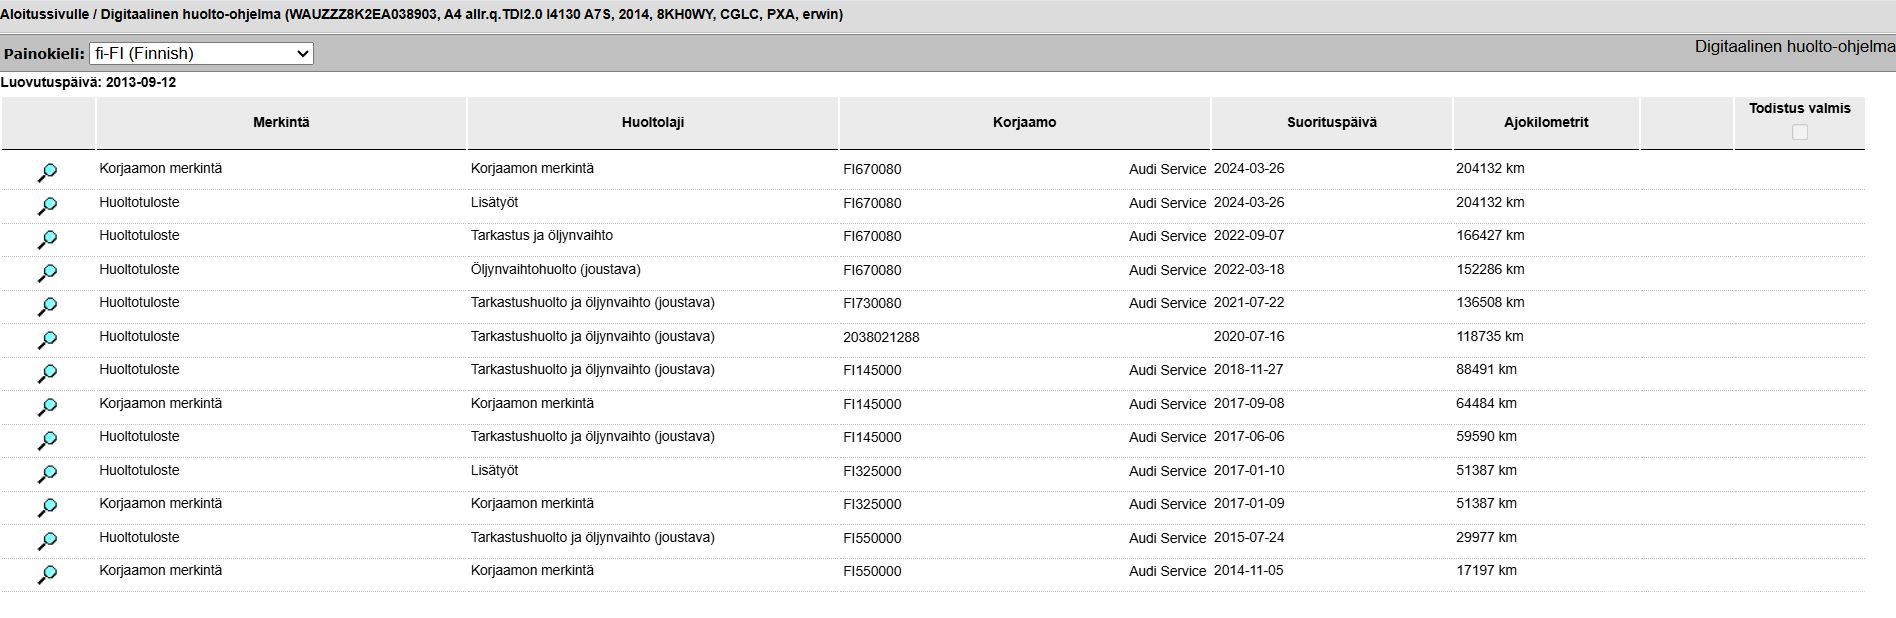The height and width of the screenshot is (618, 1896).
Task: Open magnifier for 2017-01-09 Korjaamon merkintä
Action: [x=47, y=508]
